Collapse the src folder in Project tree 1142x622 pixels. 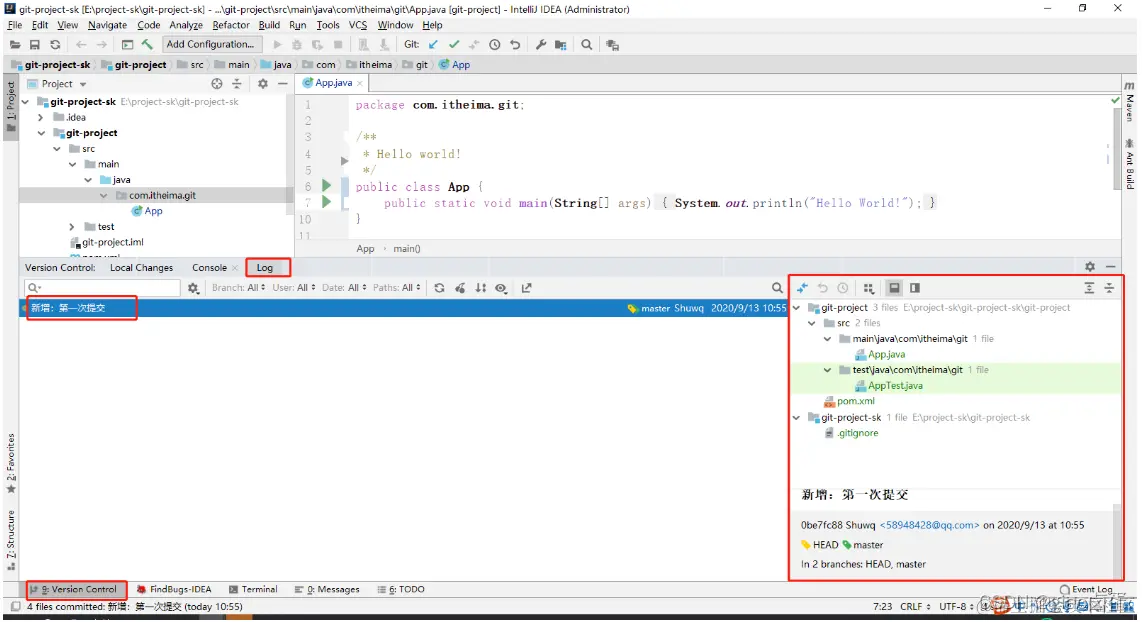click(57, 149)
